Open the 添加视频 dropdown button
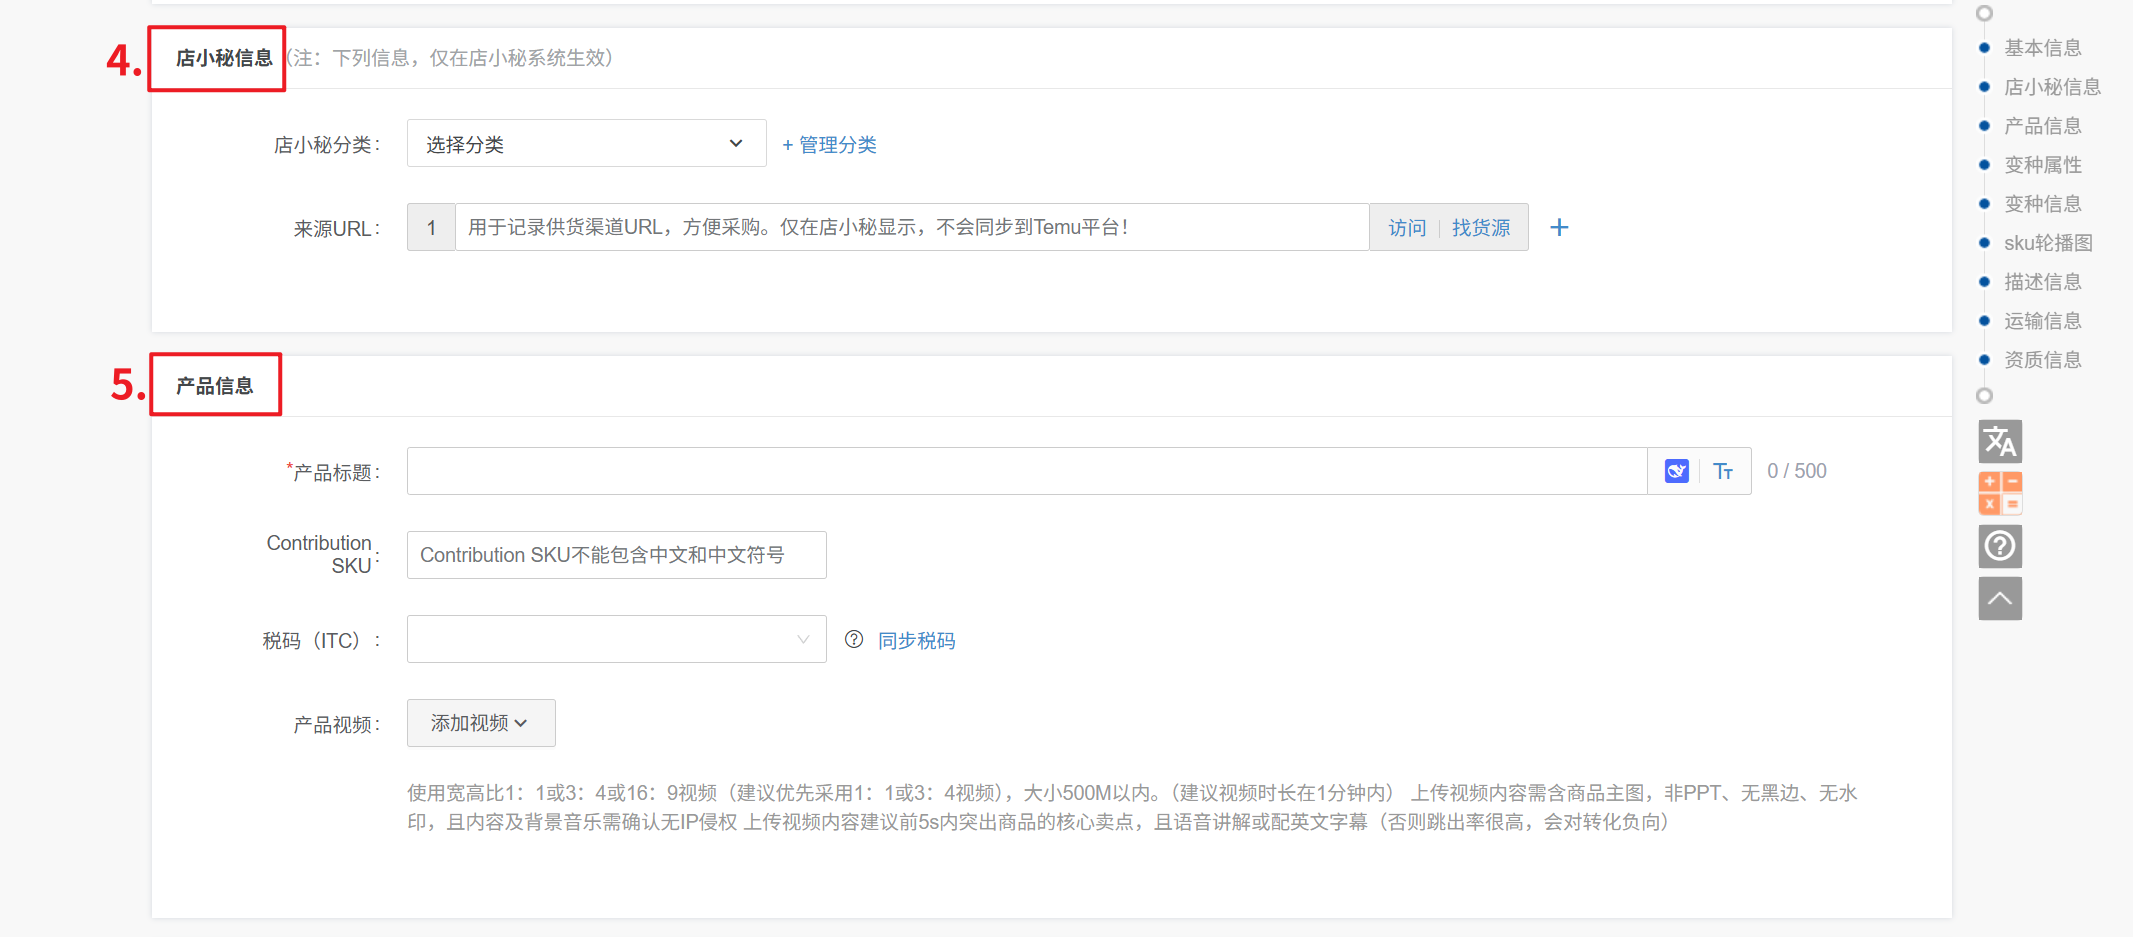 [x=480, y=723]
